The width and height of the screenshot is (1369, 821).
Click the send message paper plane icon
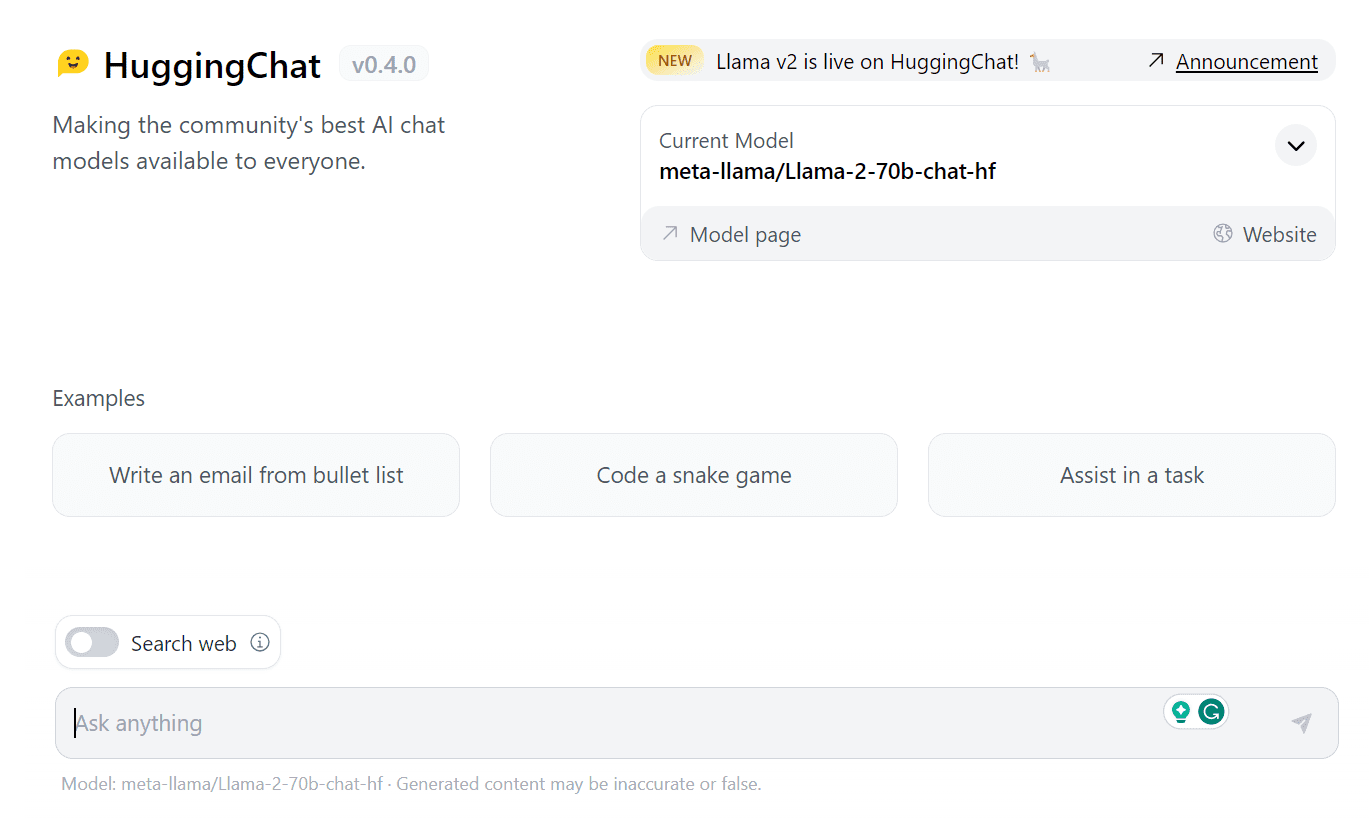tap(1301, 723)
